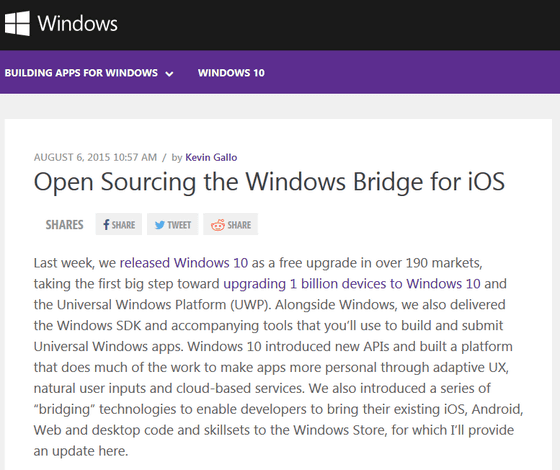Image resolution: width=560 pixels, height=470 pixels.
Task: Go to Windows 10 nav item
Action: 231,73
